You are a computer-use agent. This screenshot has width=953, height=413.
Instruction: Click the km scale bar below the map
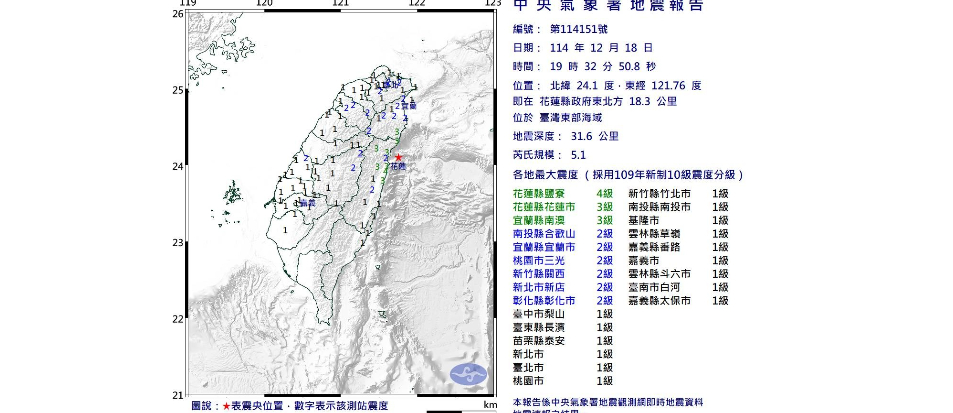click(x=461, y=410)
